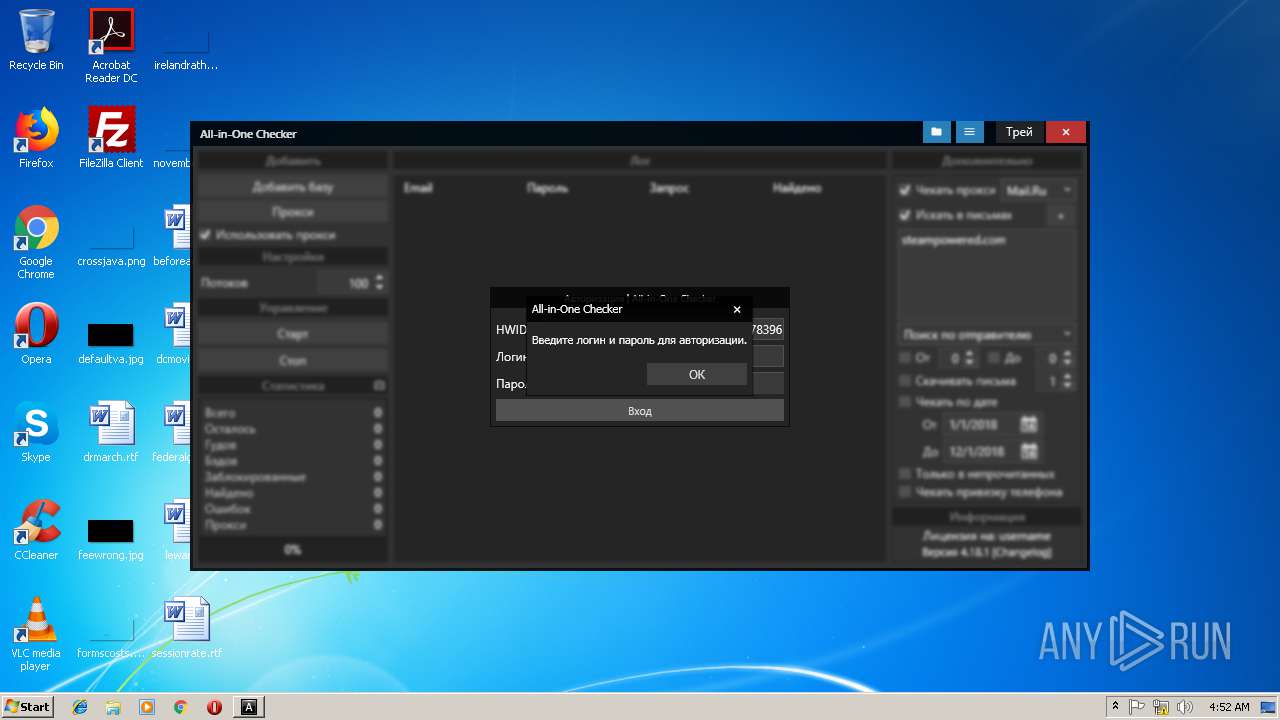Select the Firefox desktop icon

[x=36, y=138]
